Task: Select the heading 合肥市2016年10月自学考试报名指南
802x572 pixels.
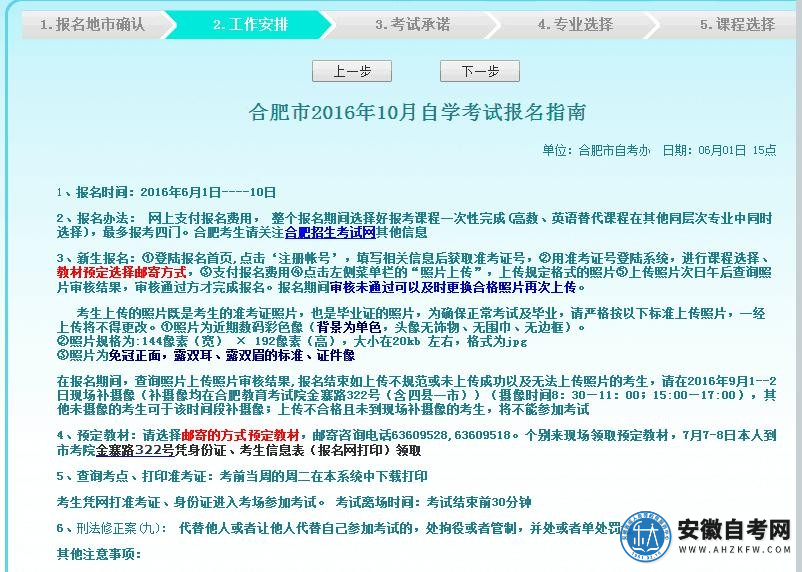Action: click(417, 112)
